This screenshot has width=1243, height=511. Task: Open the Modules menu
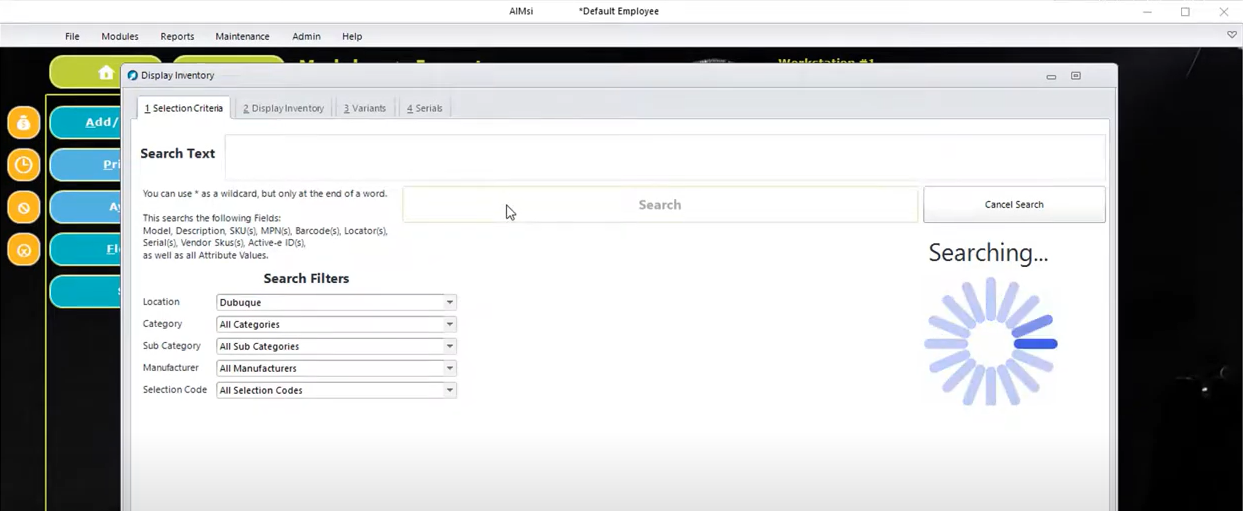click(x=120, y=36)
